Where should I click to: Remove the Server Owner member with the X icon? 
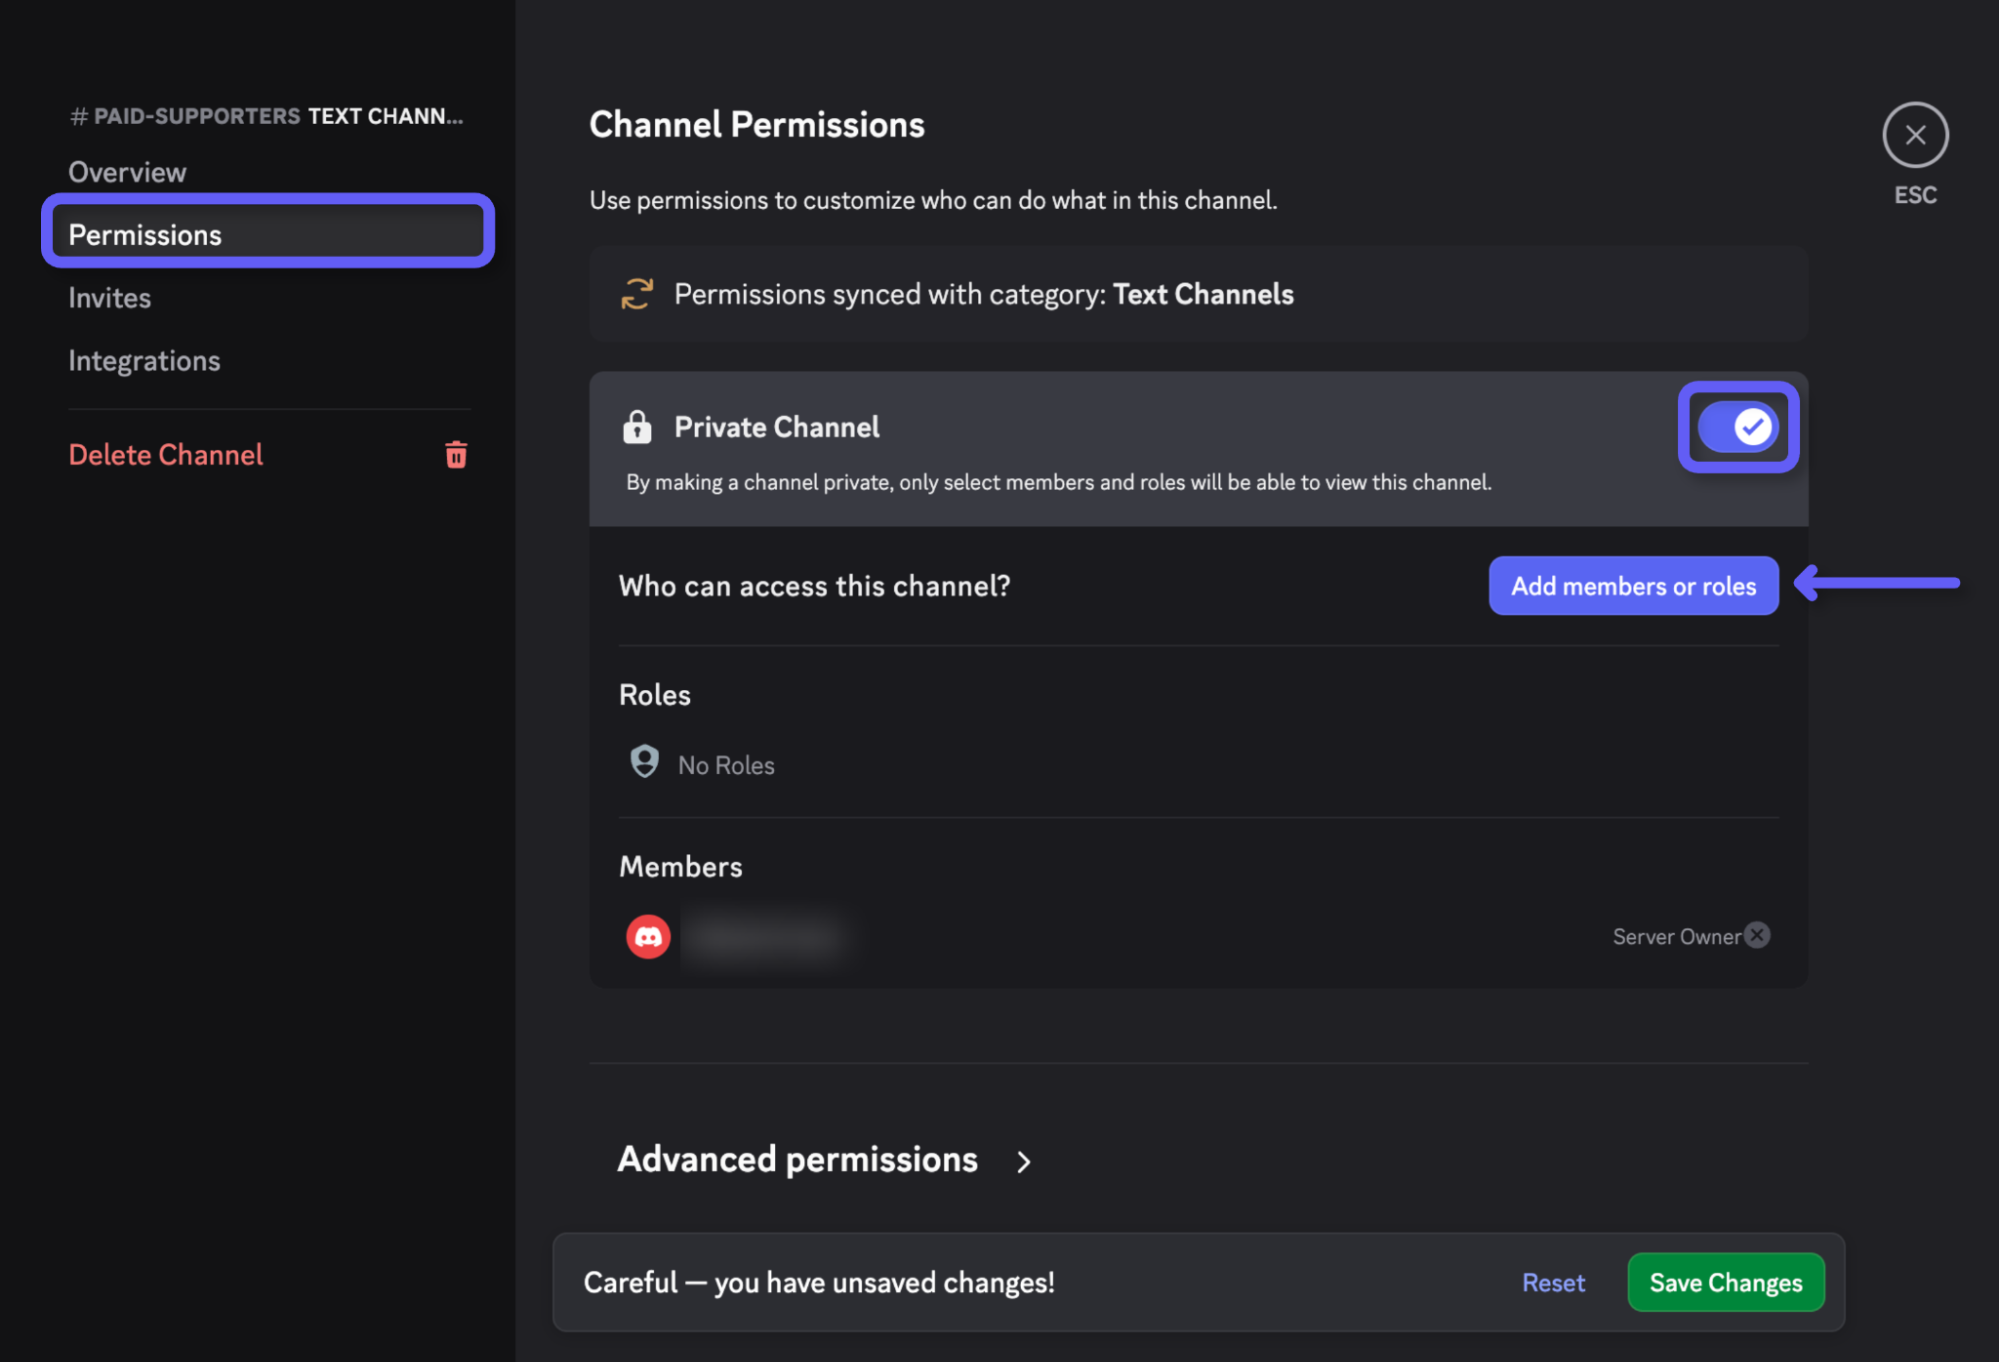pyautogui.click(x=1757, y=935)
